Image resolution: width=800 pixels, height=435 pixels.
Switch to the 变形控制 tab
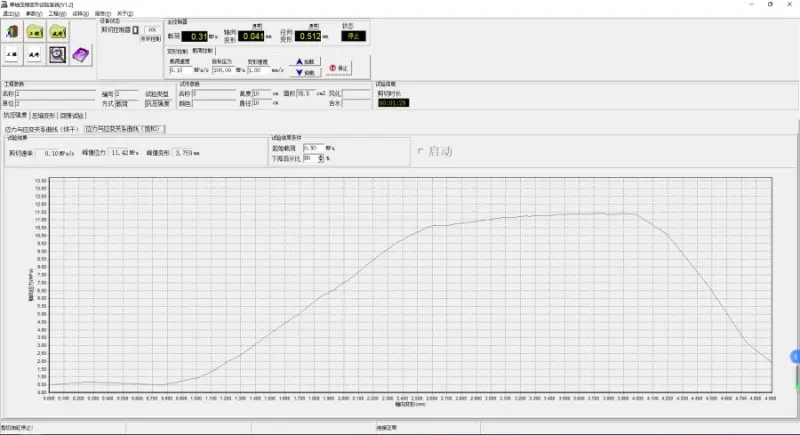tap(178, 51)
